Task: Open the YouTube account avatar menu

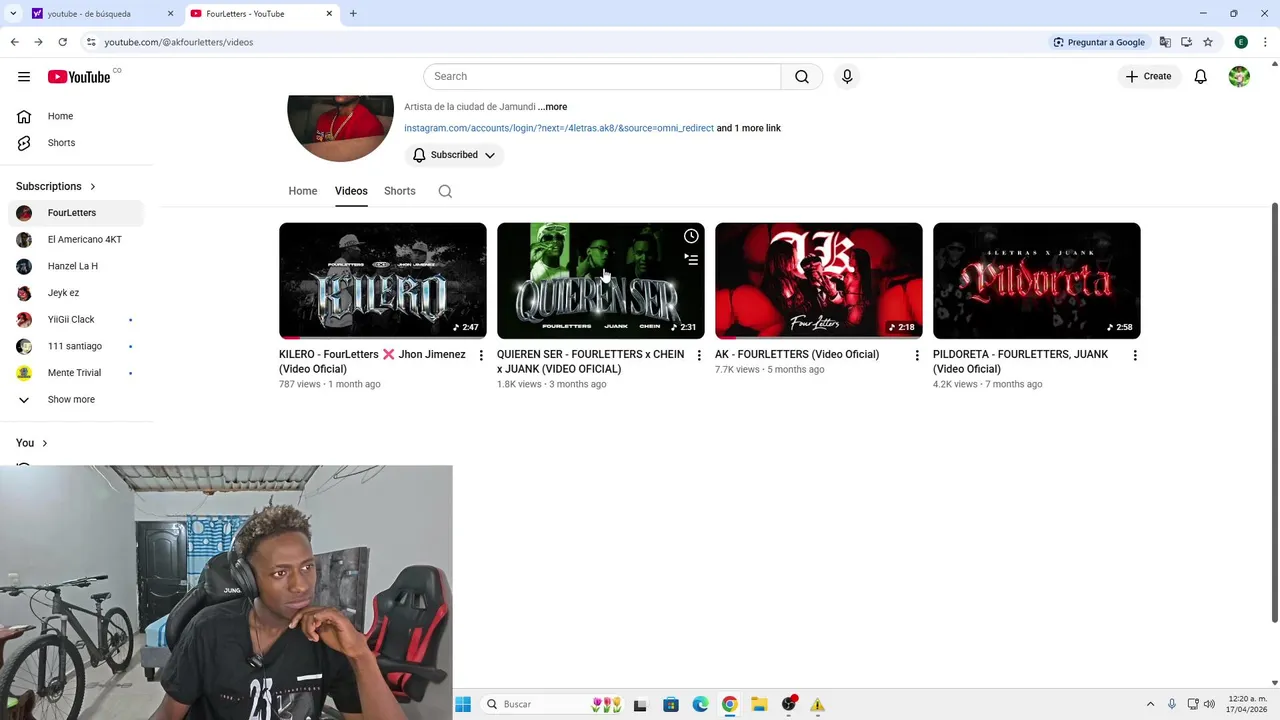Action: click(1239, 76)
